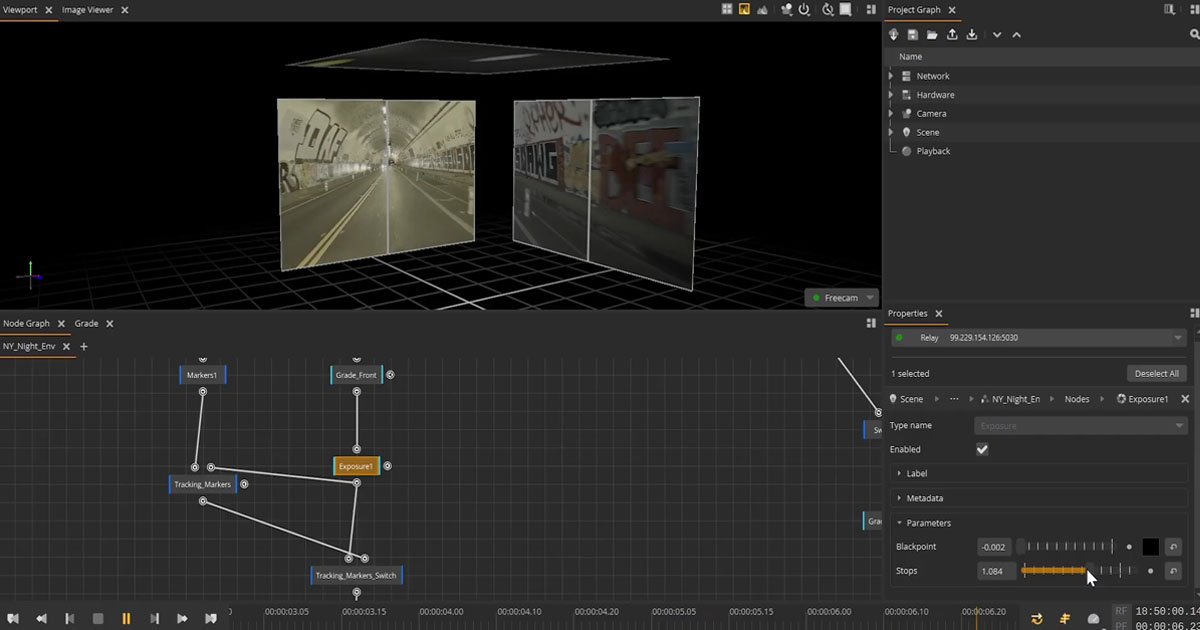Expand the Hardware tree item

(891, 95)
